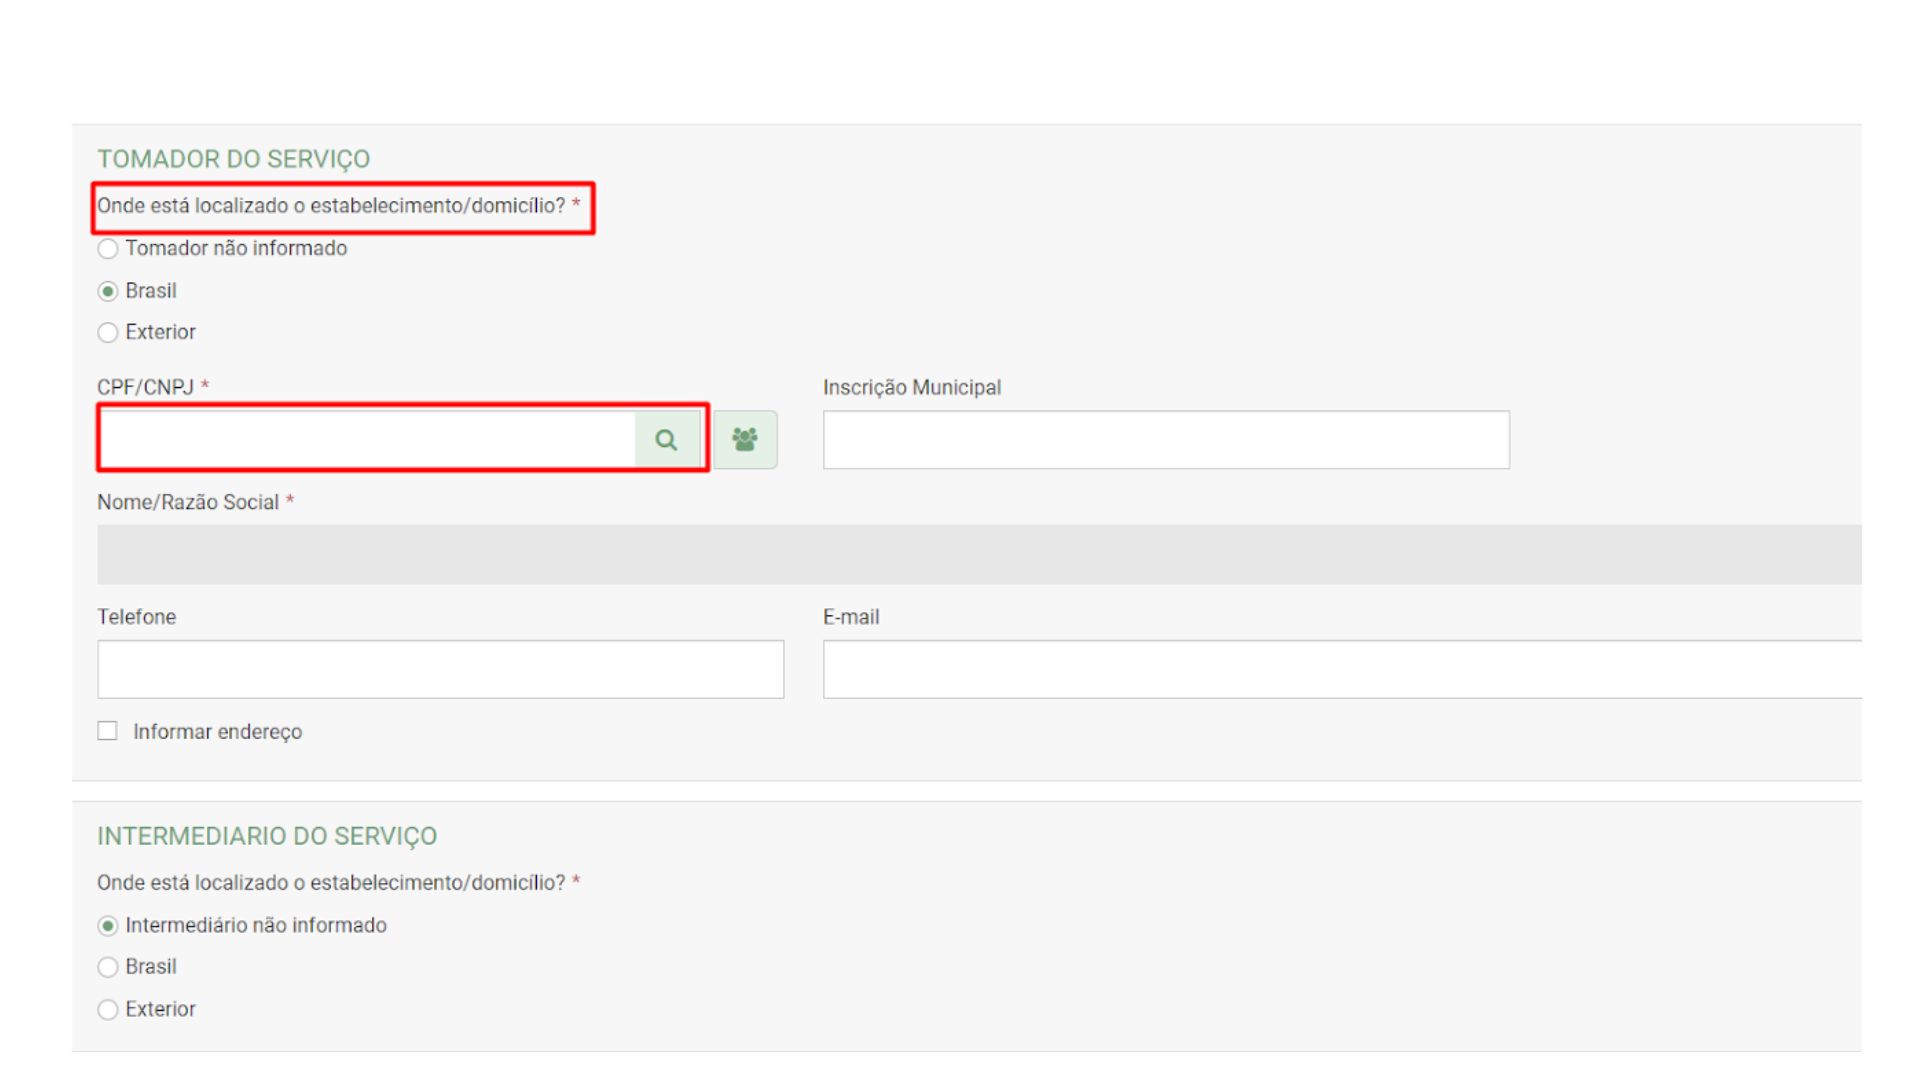Click the Tomador não informado label text
Screen dimensions: 1920x1080
coord(236,248)
